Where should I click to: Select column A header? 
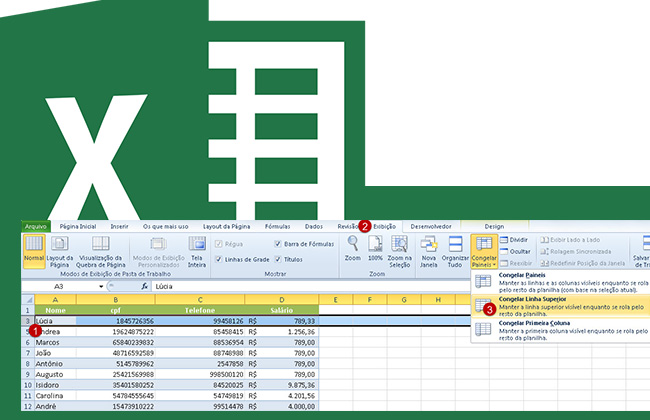point(55,299)
